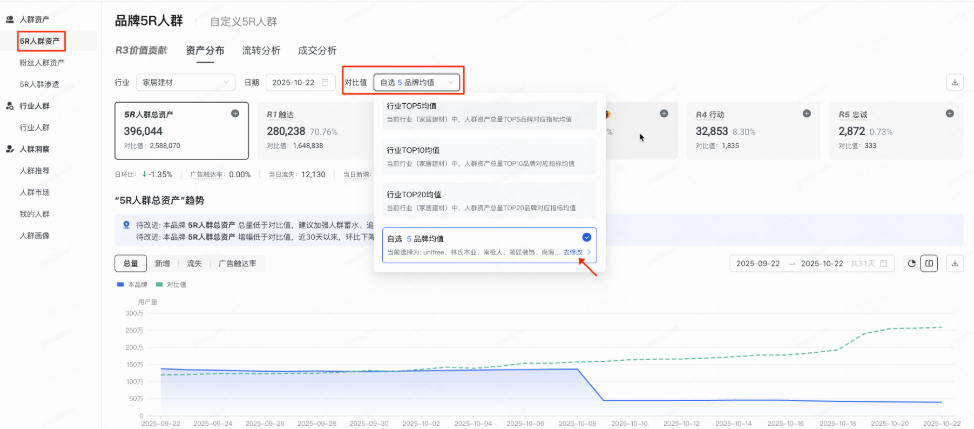Add the 5R人群总资产 card via its plus icon
The height and width of the screenshot is (429, 974).
coord(235,114)
